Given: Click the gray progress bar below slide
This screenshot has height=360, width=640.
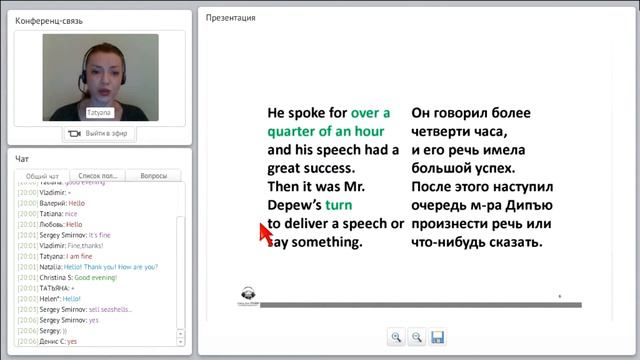Looking at the screenshot, I should (x=421, y=305).
